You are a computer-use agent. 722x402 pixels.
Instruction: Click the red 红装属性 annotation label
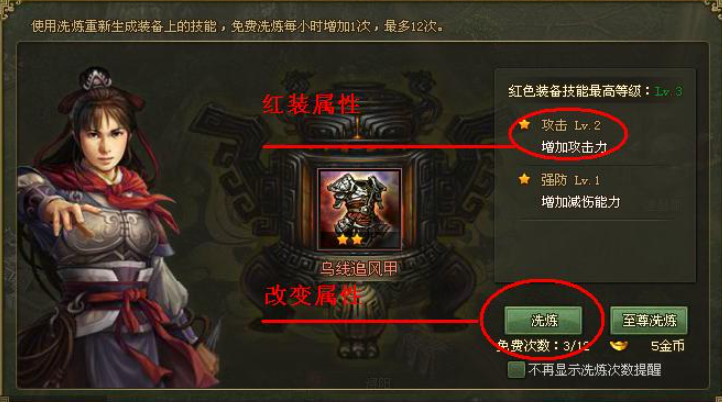[312, 105]
